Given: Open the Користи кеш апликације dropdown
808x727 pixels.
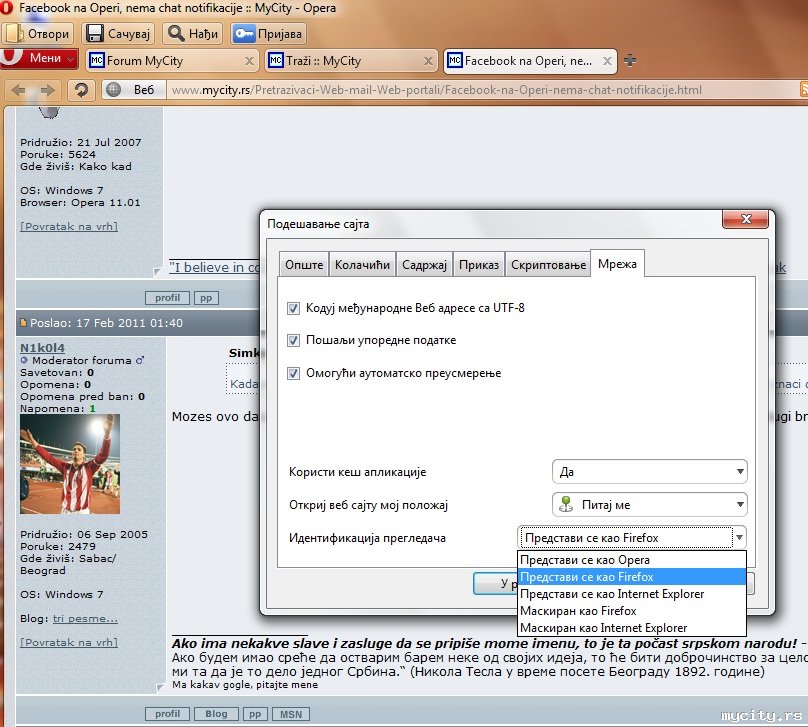Looking at the screenshot, I should tap(649, 471).
